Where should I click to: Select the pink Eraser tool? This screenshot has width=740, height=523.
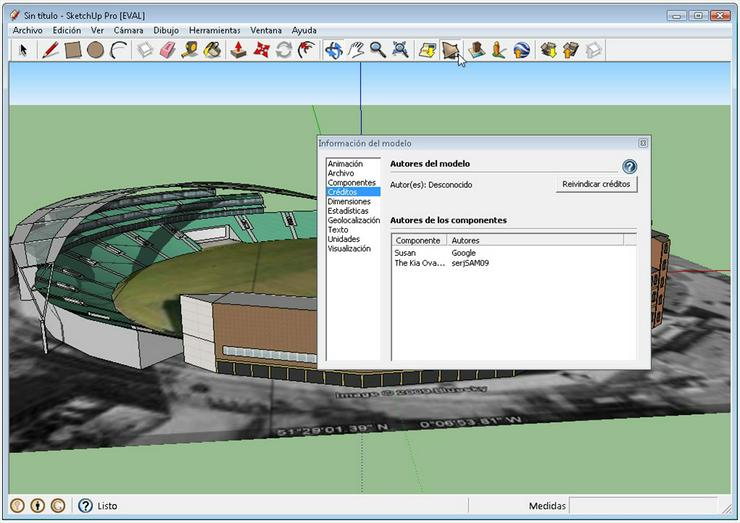pos(168,50)
